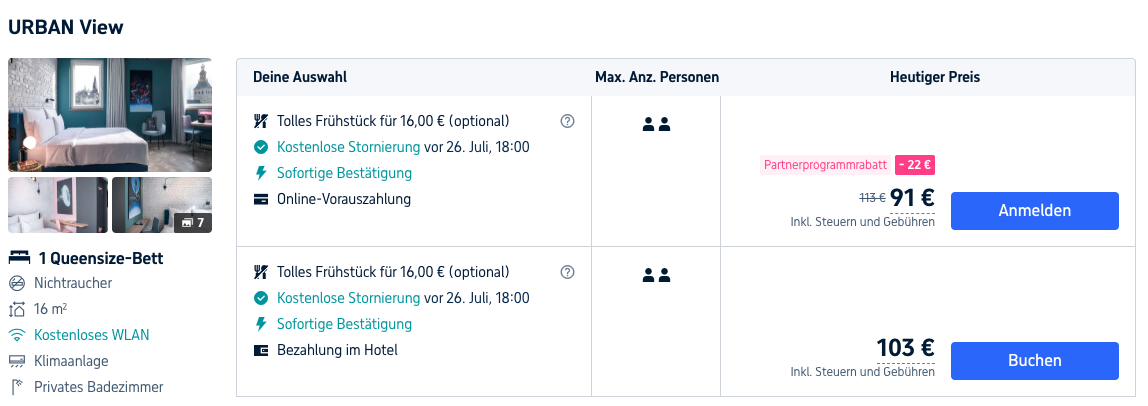
Task: Click the help icon beside first breakfast option
Action: [x=567, y=121]
